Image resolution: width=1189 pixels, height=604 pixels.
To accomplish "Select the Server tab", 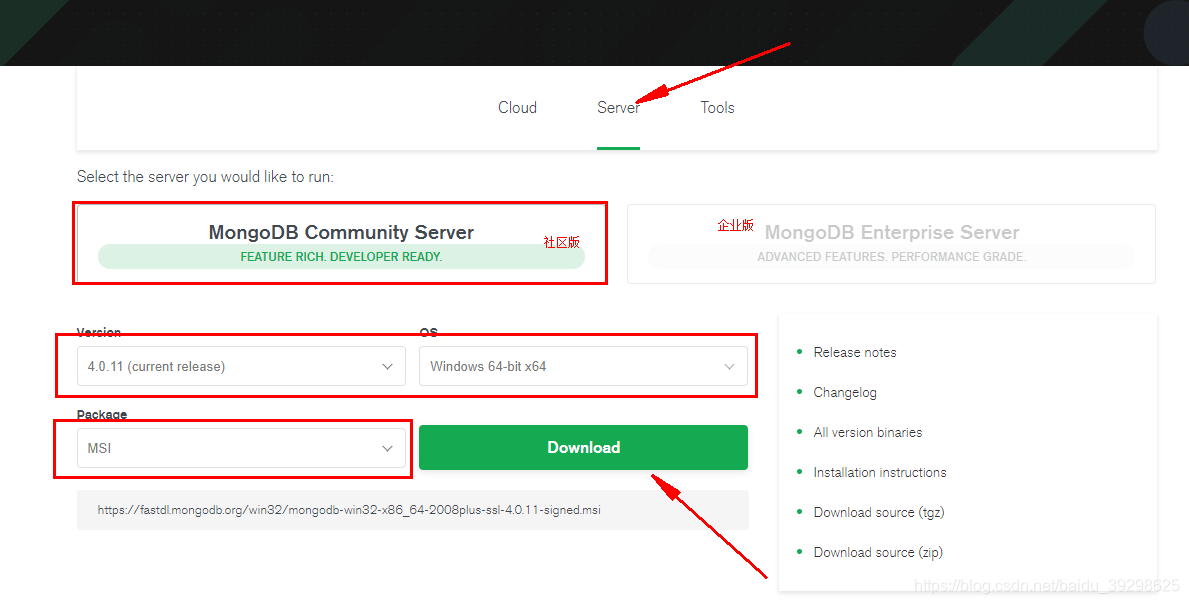I will (x=618, y=108).
